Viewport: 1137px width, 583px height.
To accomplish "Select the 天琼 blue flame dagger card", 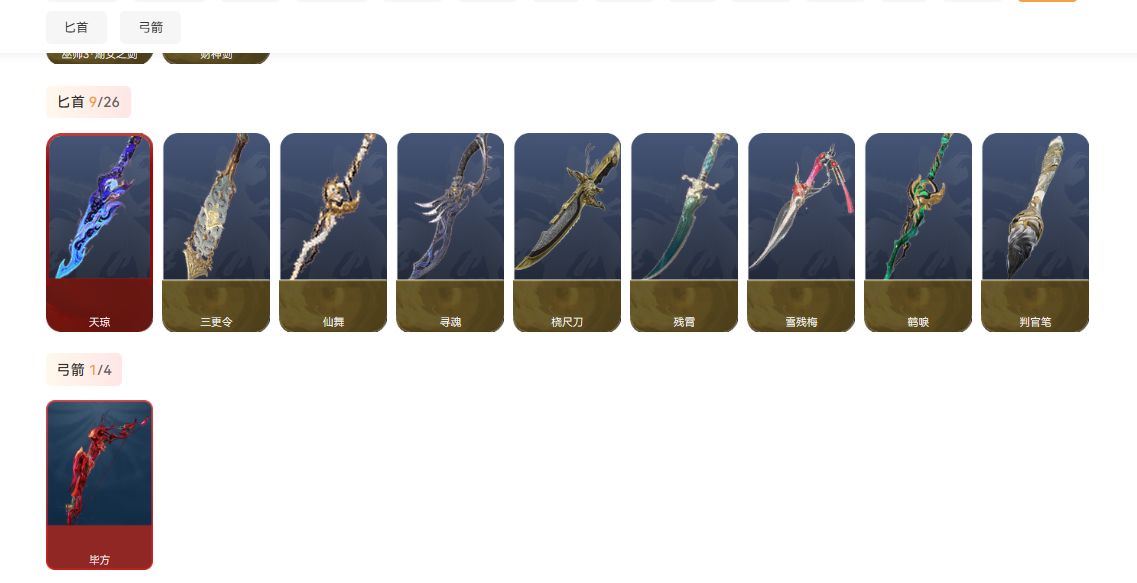I will pyautogui.click(x=99, y=232).
